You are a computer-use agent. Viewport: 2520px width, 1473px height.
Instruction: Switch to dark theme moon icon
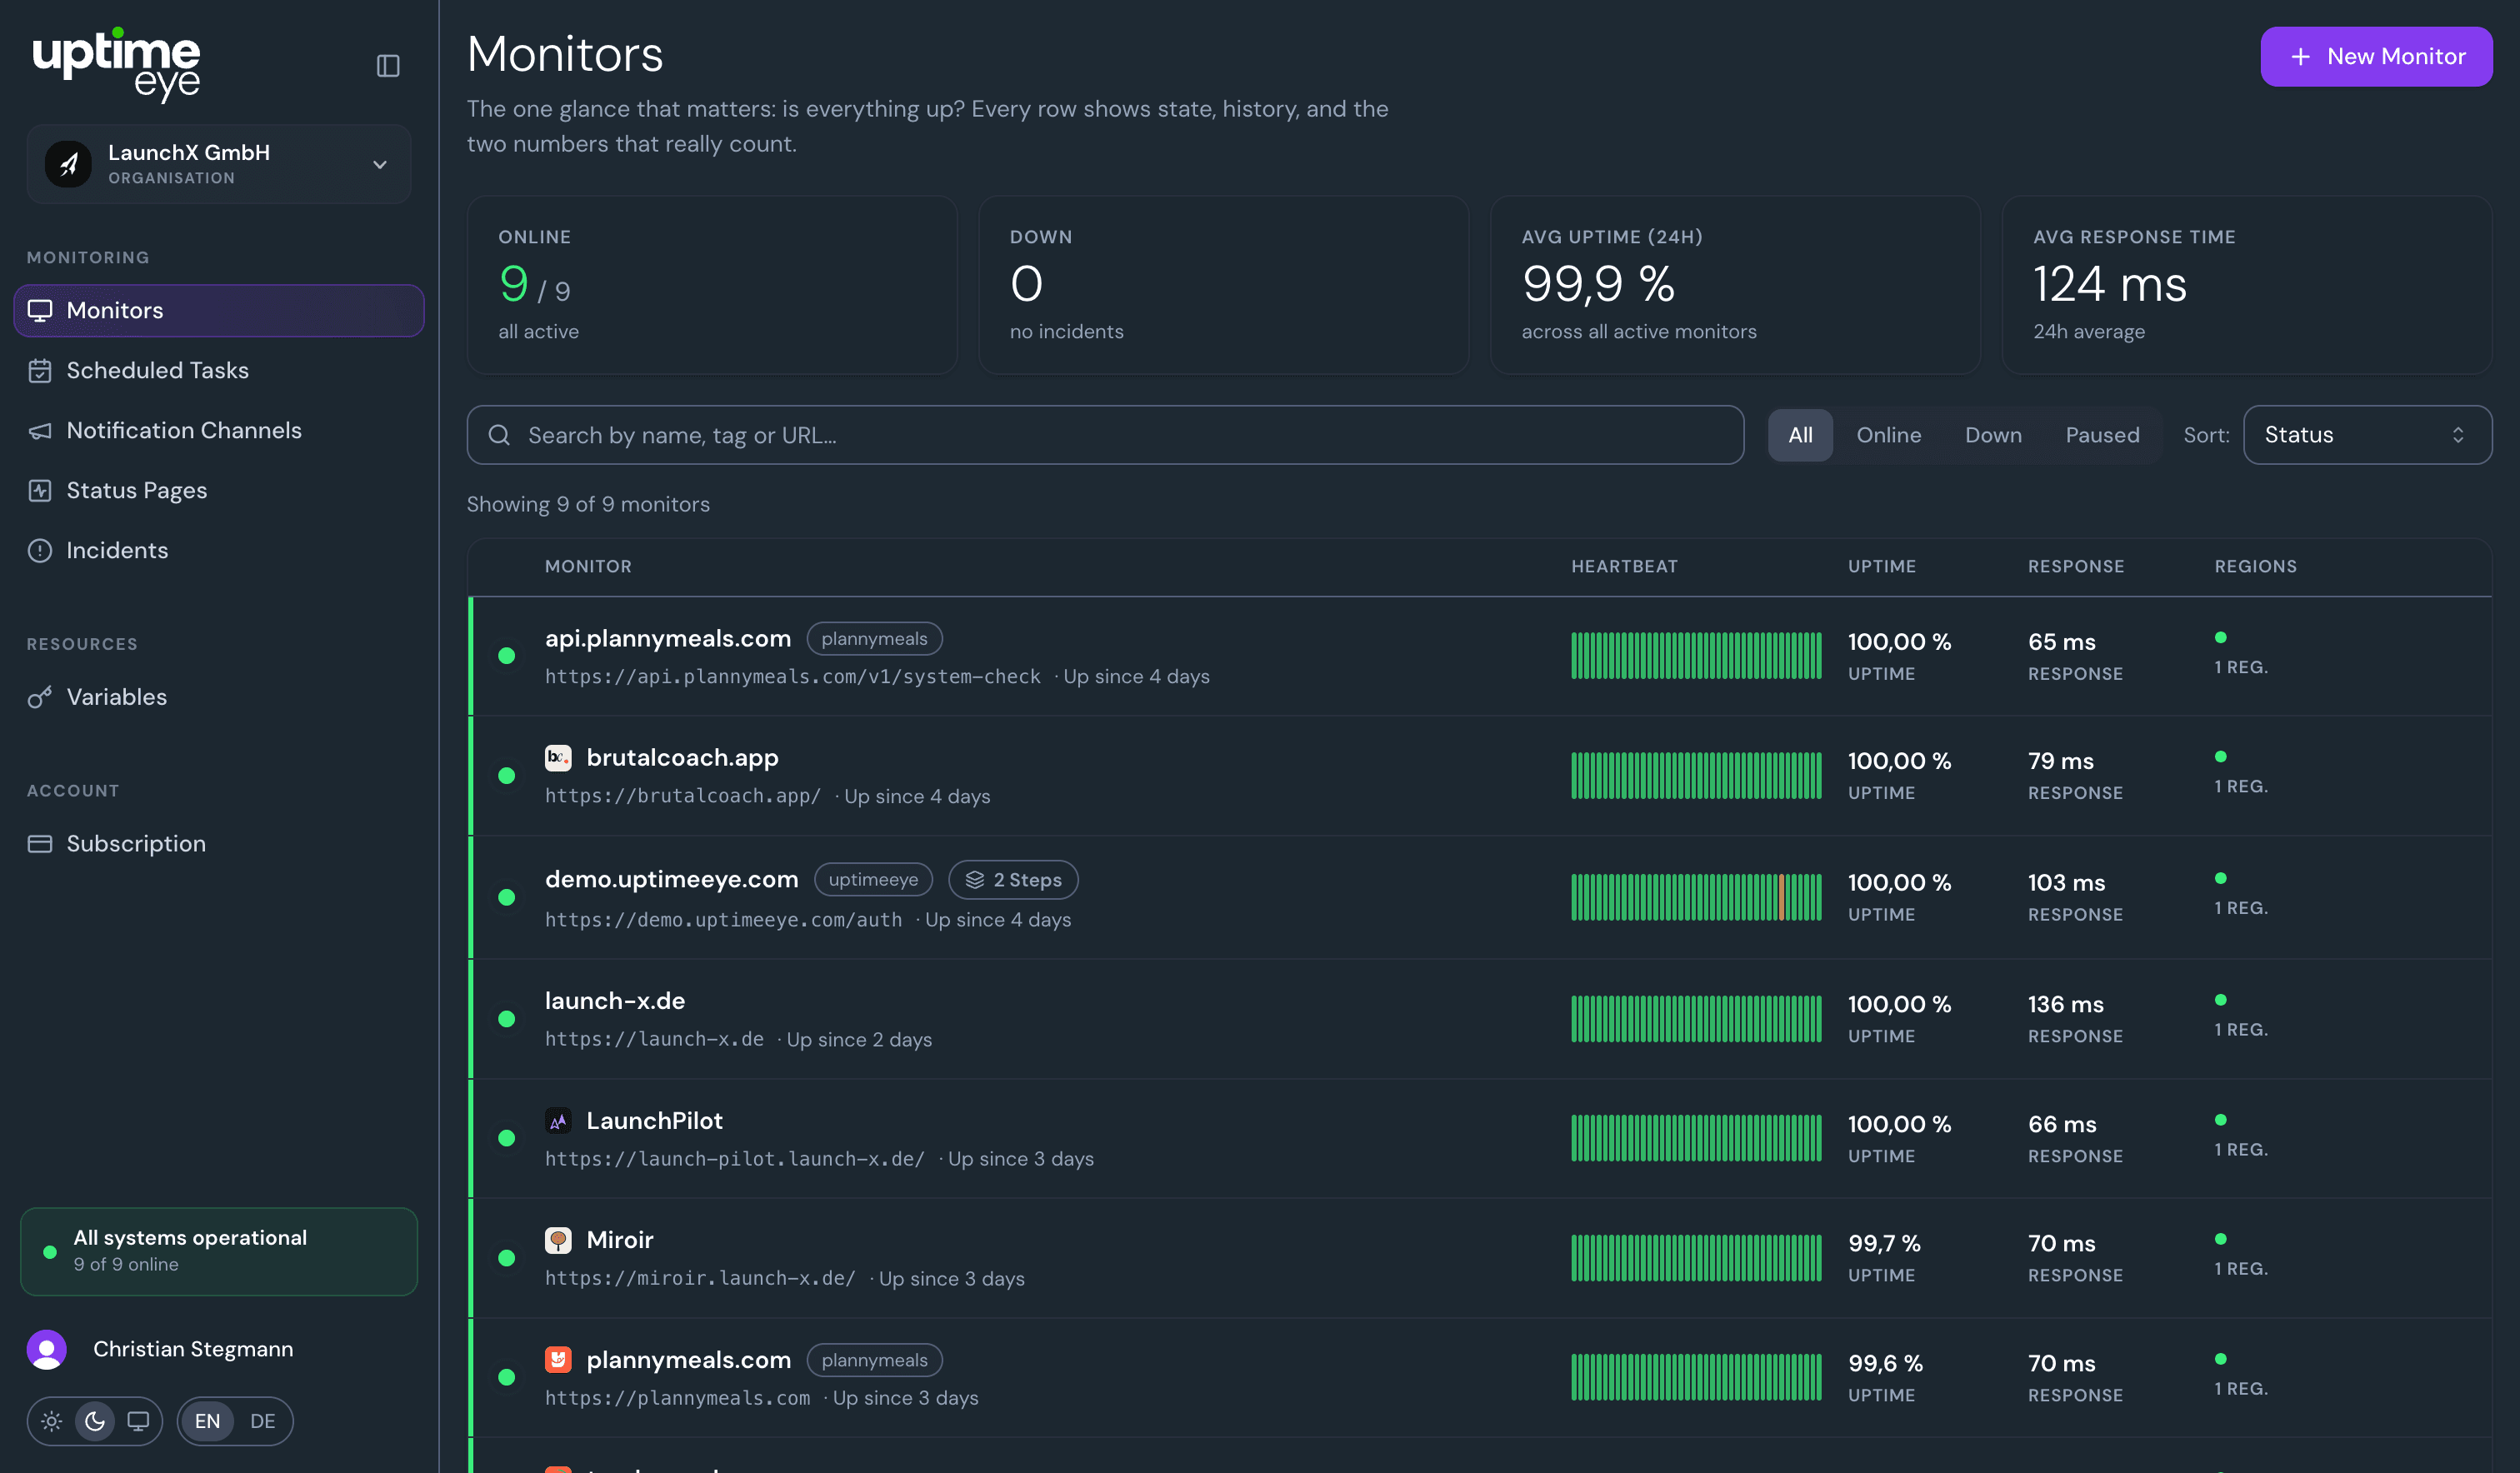click(x=95, y=1421)
